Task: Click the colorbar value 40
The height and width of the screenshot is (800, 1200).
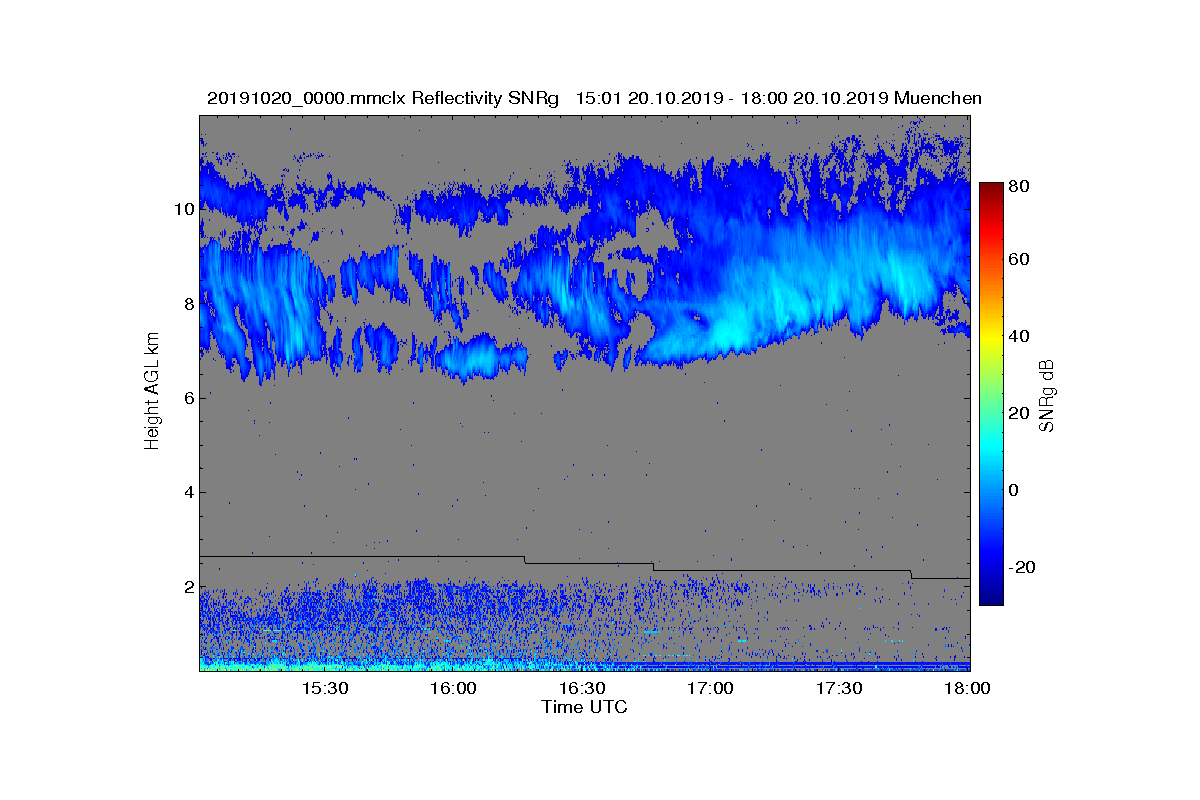Action: coord(1021,336)
